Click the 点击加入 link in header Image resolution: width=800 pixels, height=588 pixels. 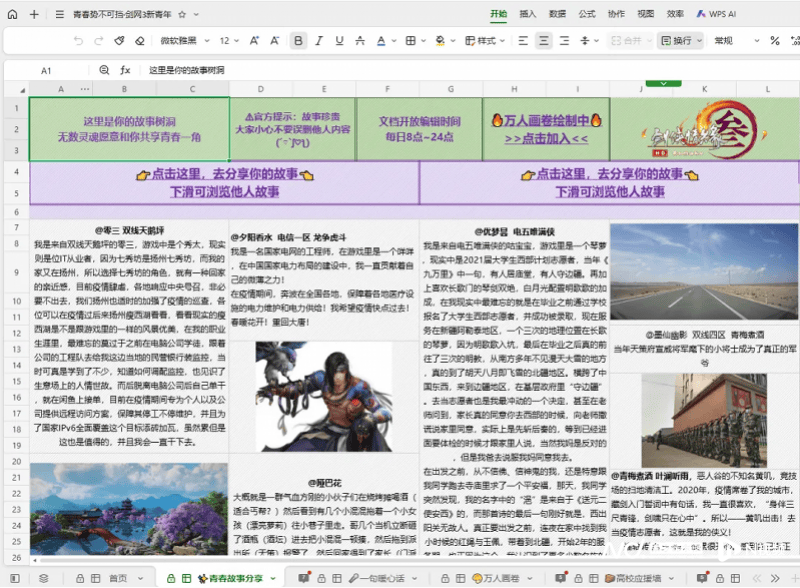546,138
